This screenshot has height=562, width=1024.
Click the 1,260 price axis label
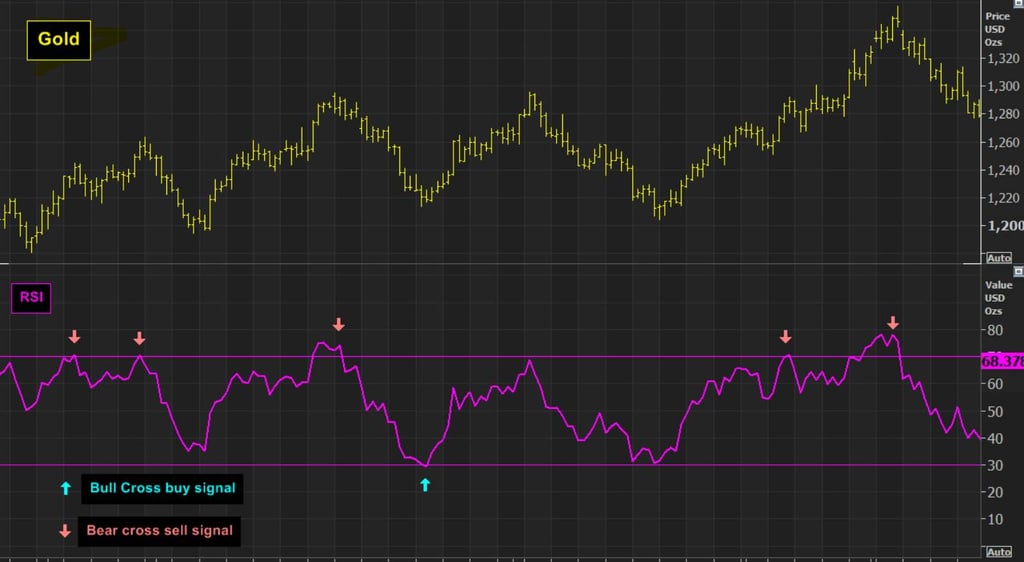click(x=1003, y=142)
